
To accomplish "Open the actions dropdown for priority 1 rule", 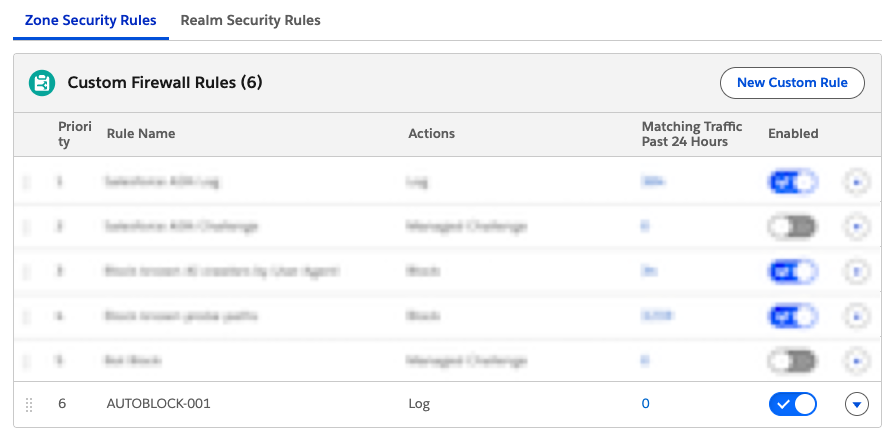I will tap(857, 182).
